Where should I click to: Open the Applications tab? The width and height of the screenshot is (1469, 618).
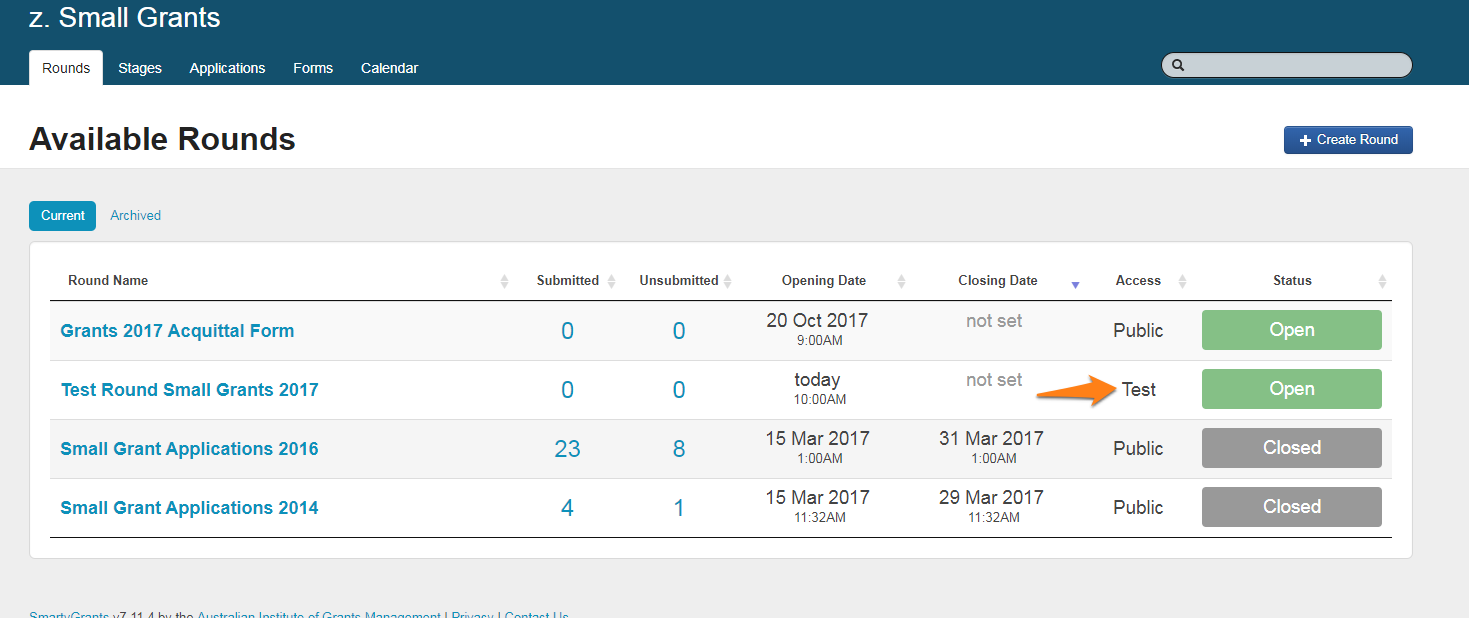click(227, 68)
